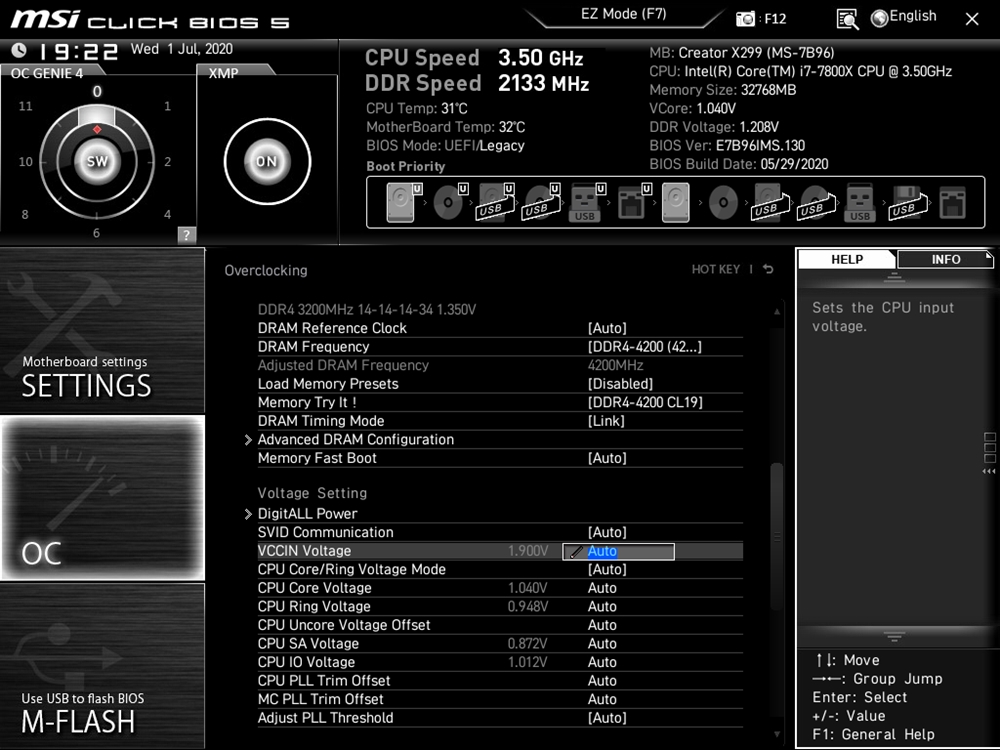Click CPU PLL Trim Offset Auto value
Image resolution: width=1000 pixels, height=750 pixels.
[602, 680]
